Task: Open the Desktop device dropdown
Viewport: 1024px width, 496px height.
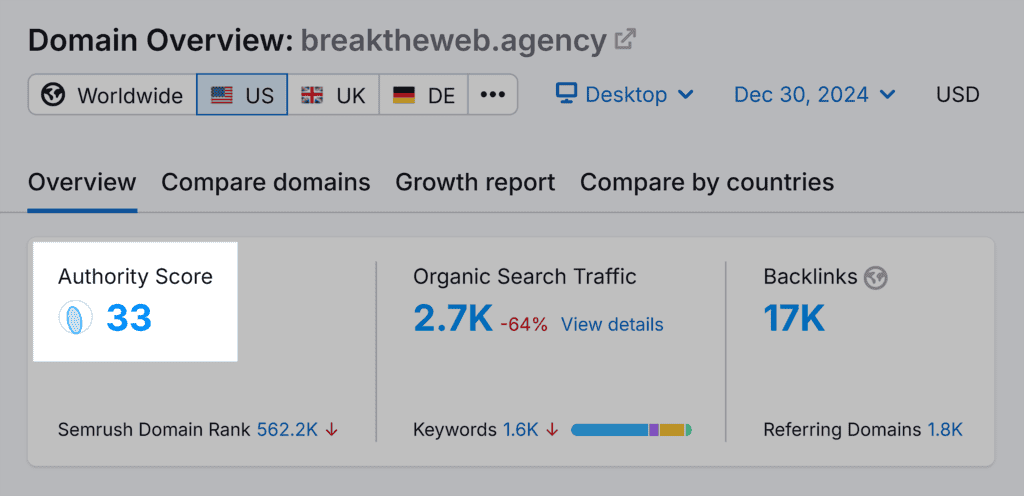Action: (x=626, y=95)
